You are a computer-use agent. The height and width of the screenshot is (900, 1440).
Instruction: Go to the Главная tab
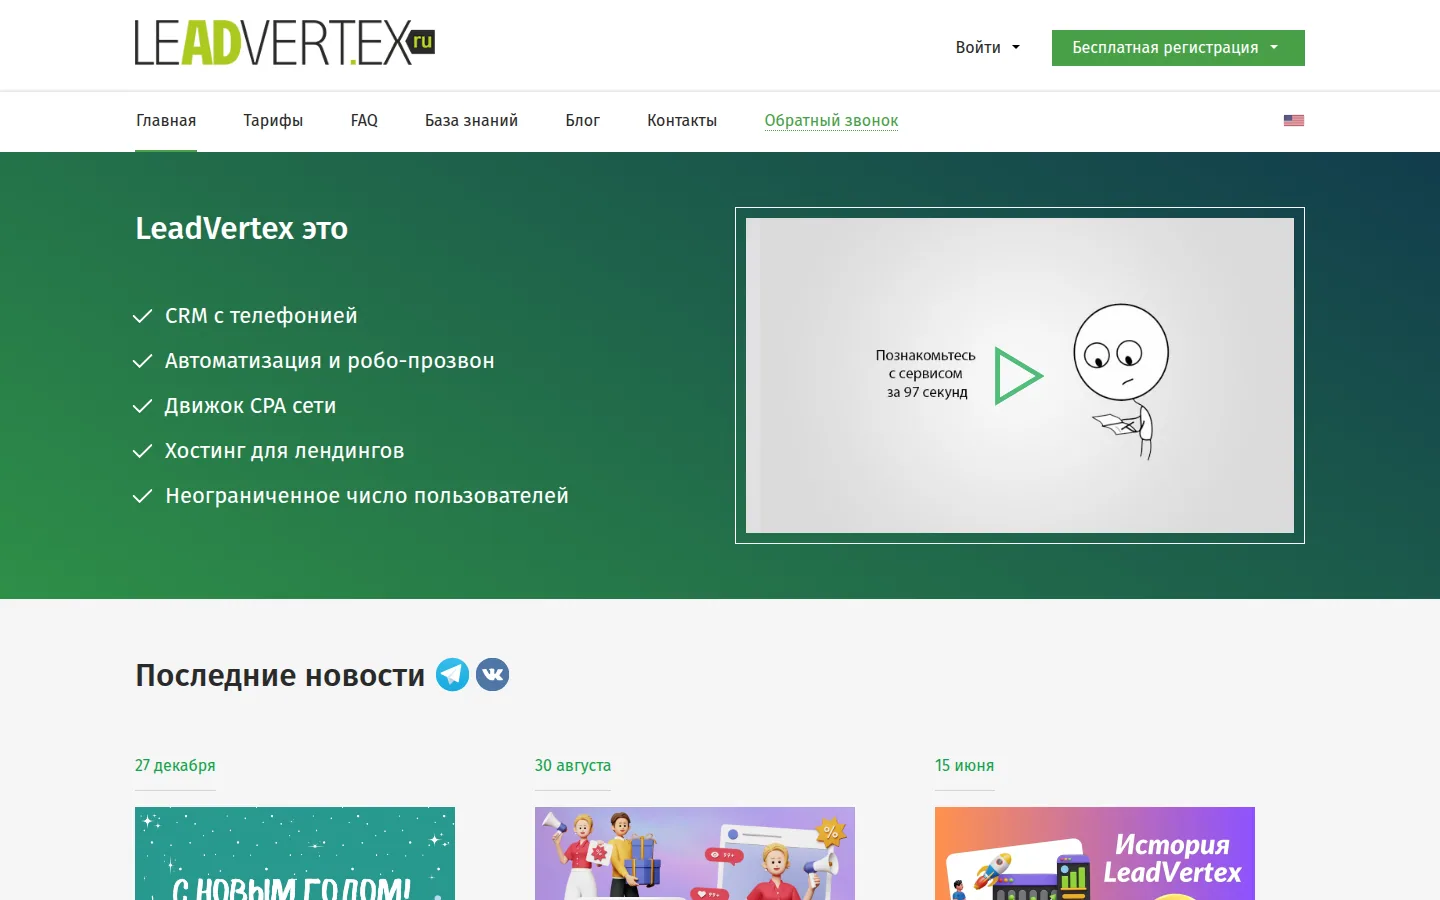click(x=166, y=120)
